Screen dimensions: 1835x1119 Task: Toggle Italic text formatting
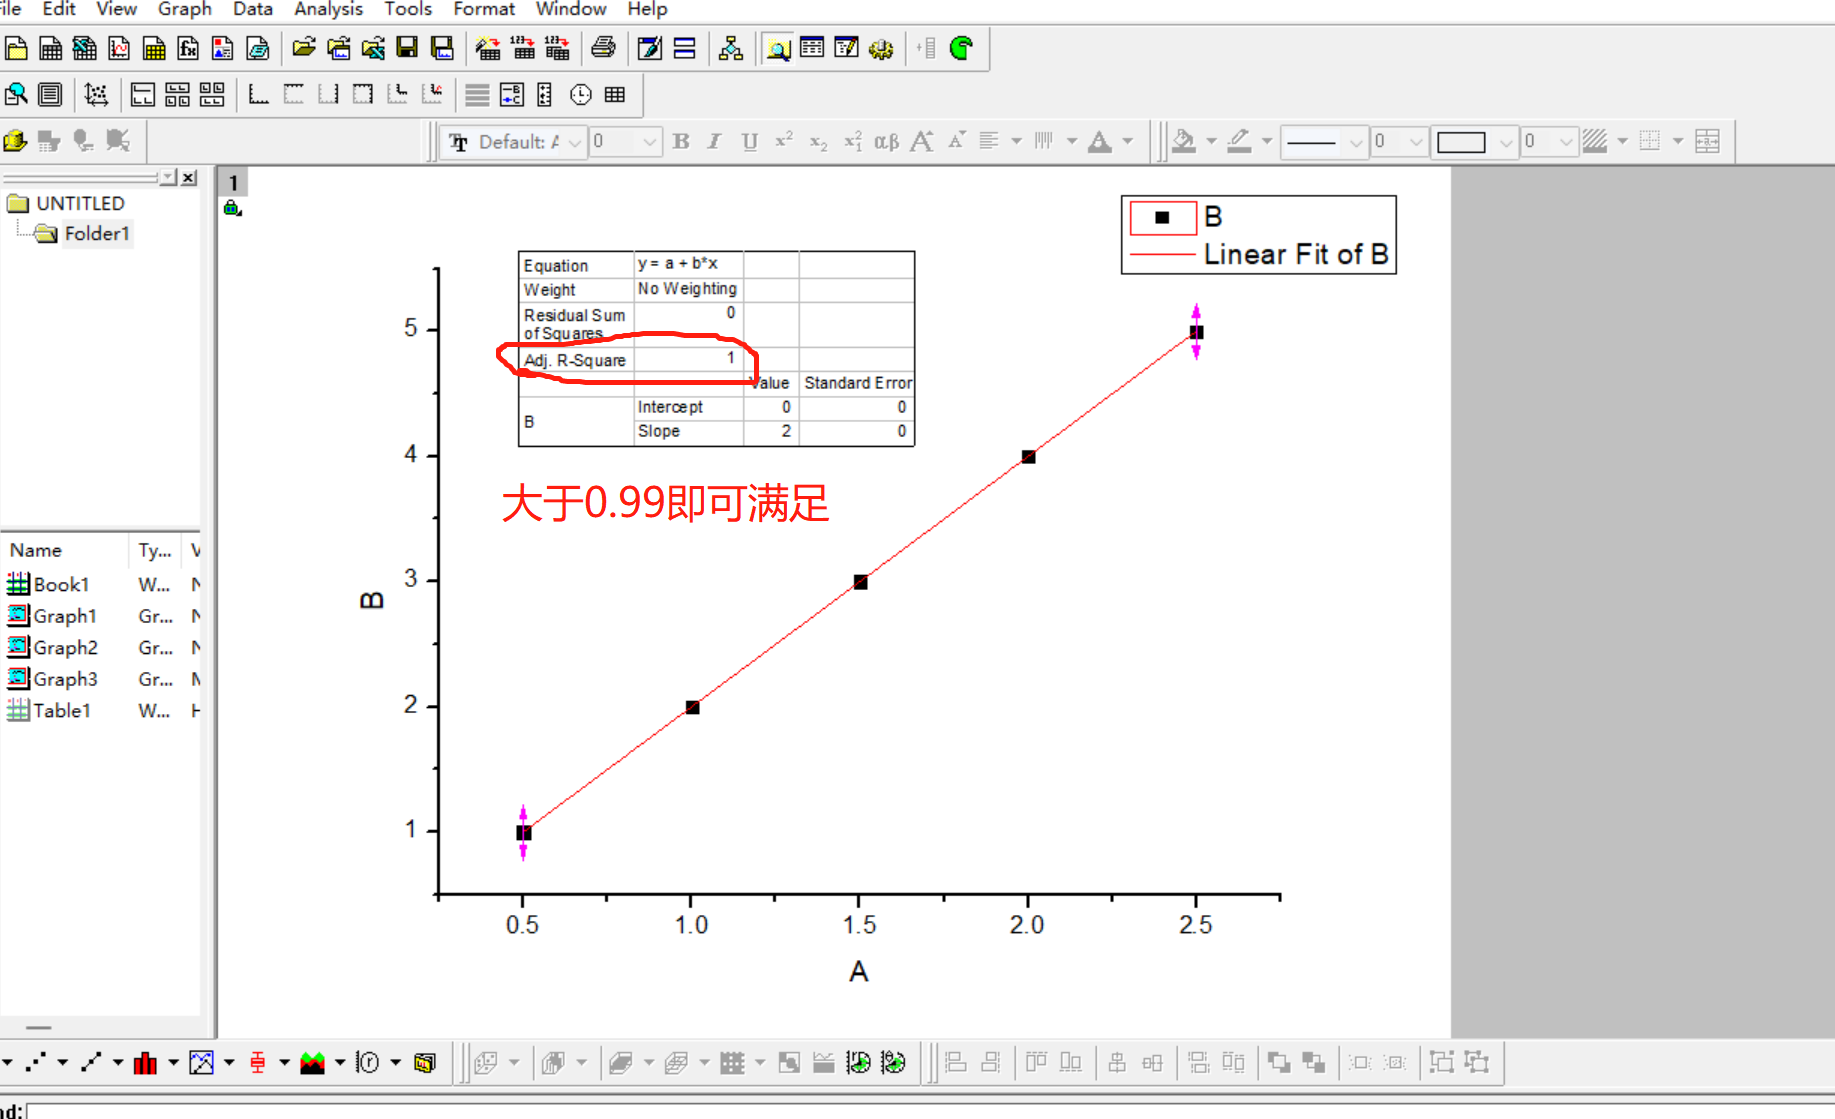(714, 142)
